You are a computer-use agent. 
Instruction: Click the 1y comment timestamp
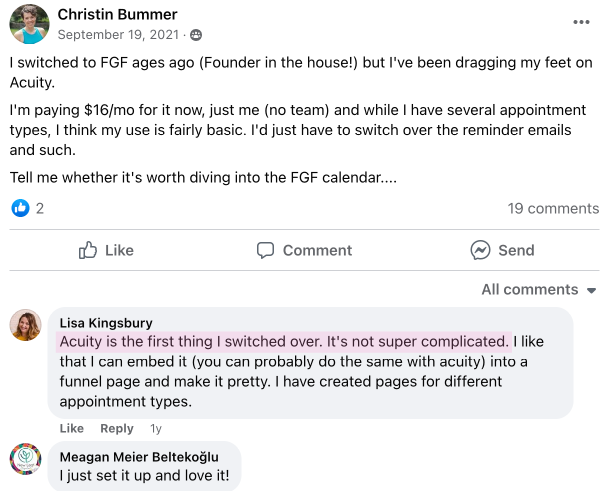click(155, 428)
